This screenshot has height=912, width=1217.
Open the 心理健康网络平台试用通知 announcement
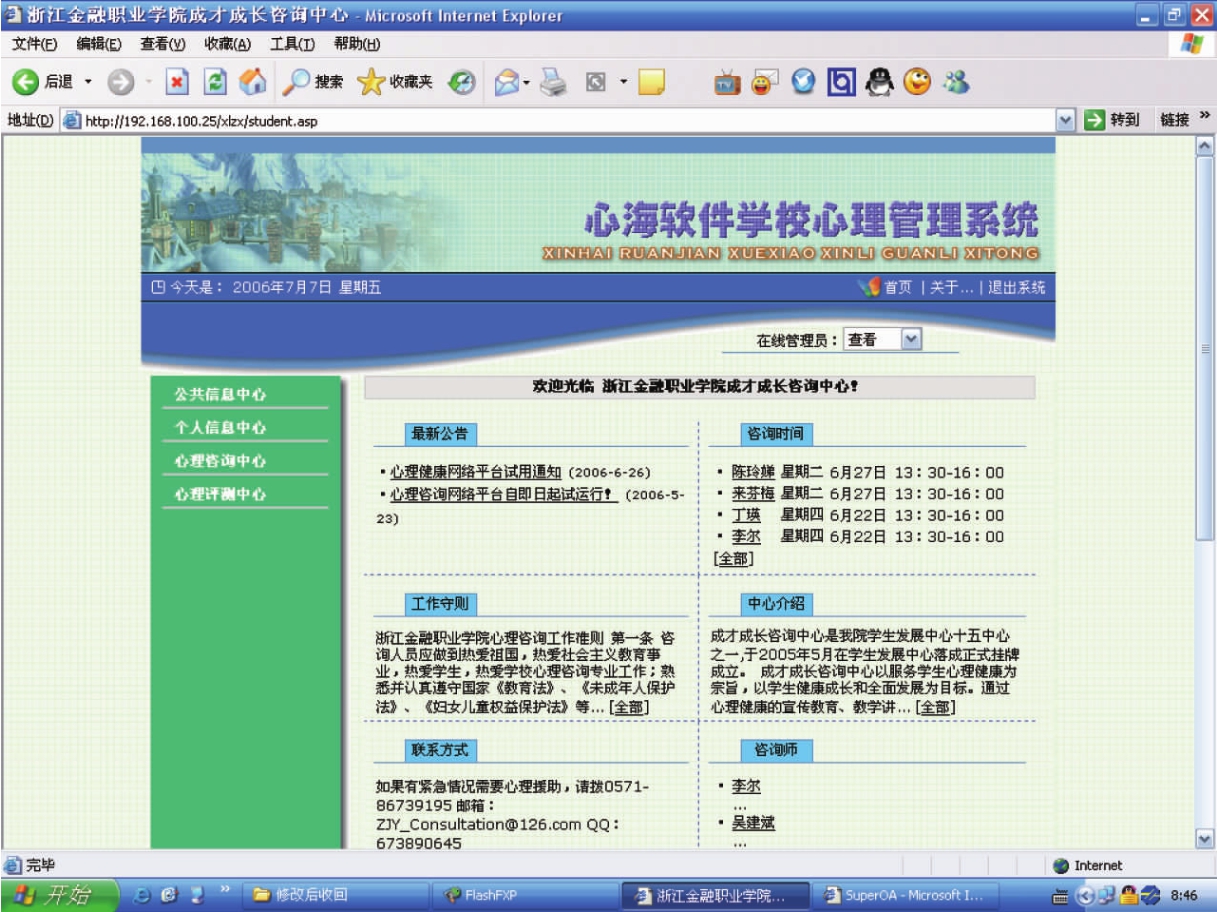pos(476,473)
